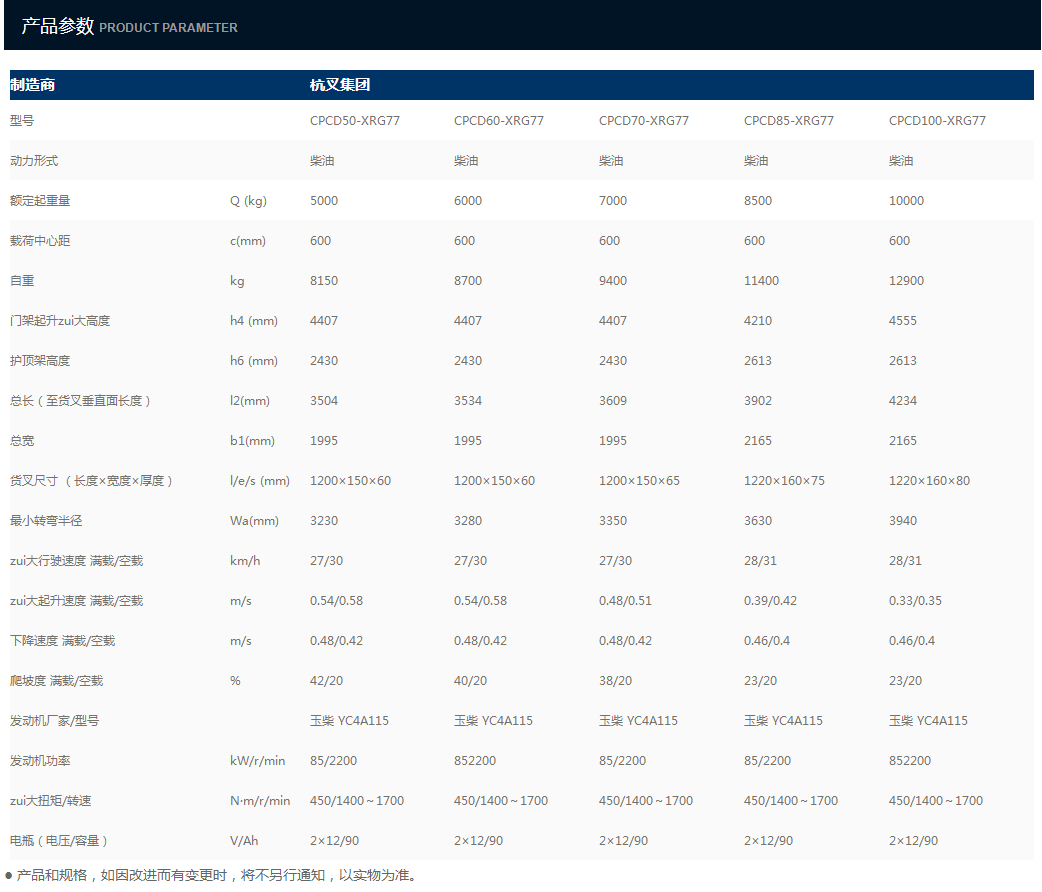Screen dimensions: 1042x892
Task: Click the 货叉尺寸 row label
Action: [x=92, y=481]
